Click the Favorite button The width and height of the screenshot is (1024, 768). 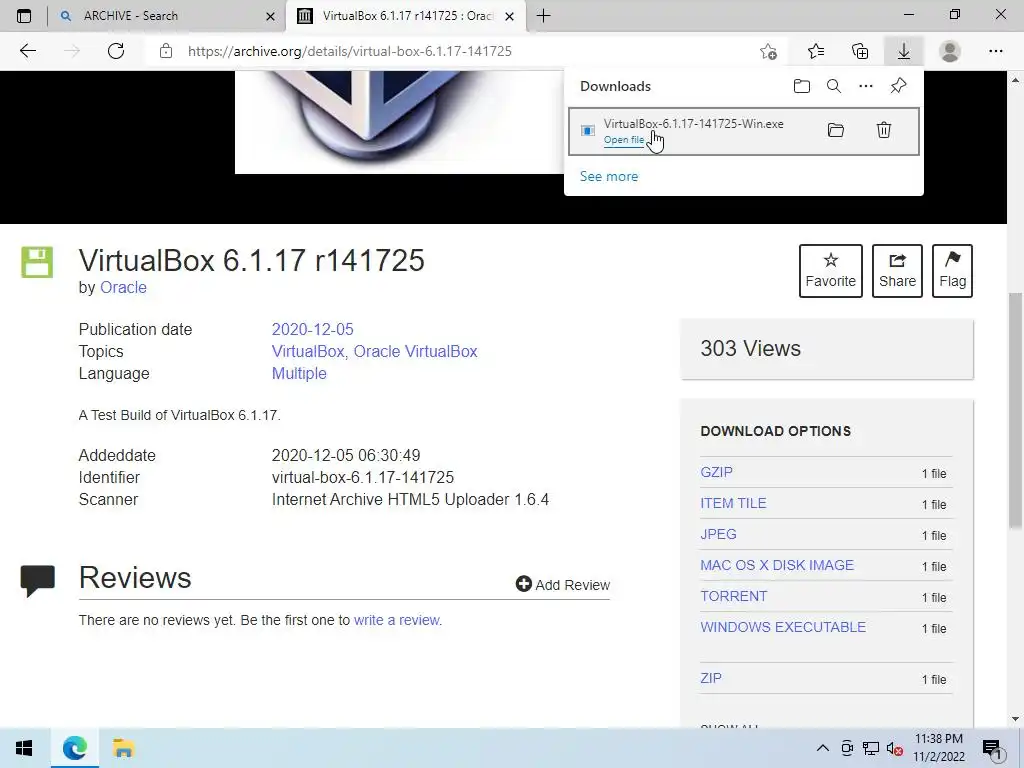click(831, 270)
